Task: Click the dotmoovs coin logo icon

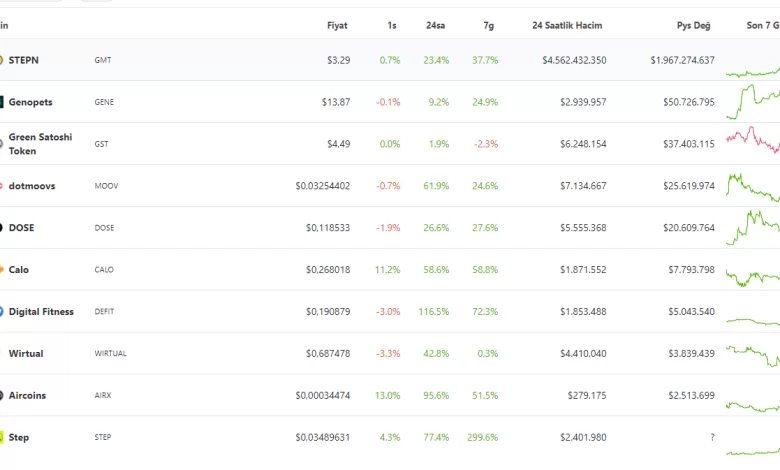Action: pyautogui.click(x=2, y=186)
